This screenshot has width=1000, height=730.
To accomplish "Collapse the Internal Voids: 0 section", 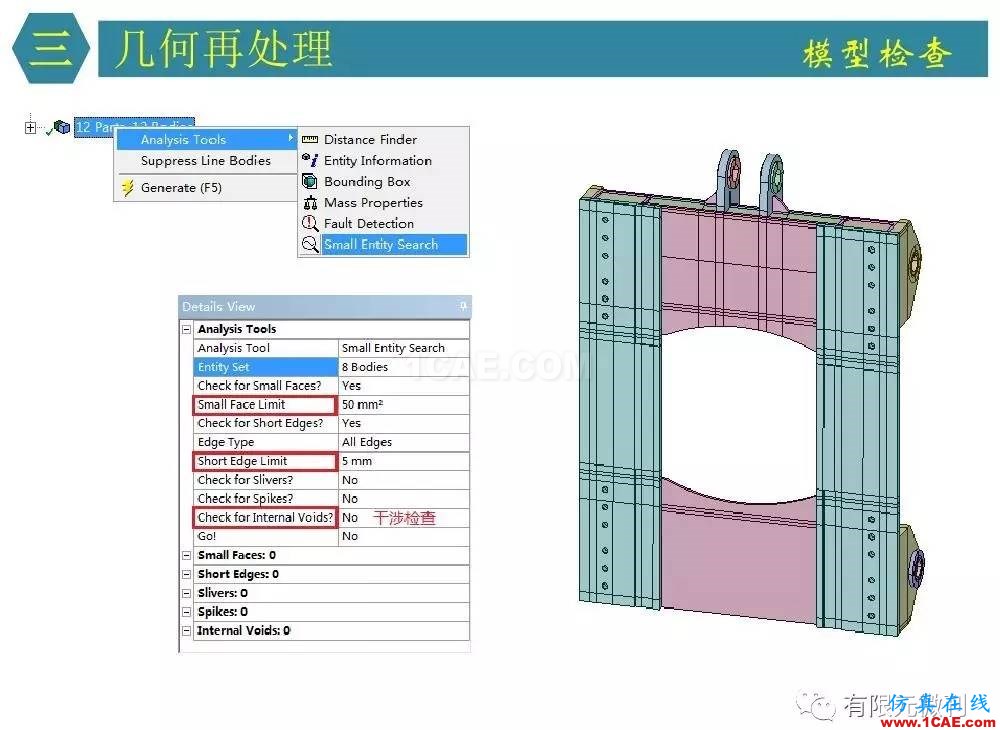I will point(187,631).
